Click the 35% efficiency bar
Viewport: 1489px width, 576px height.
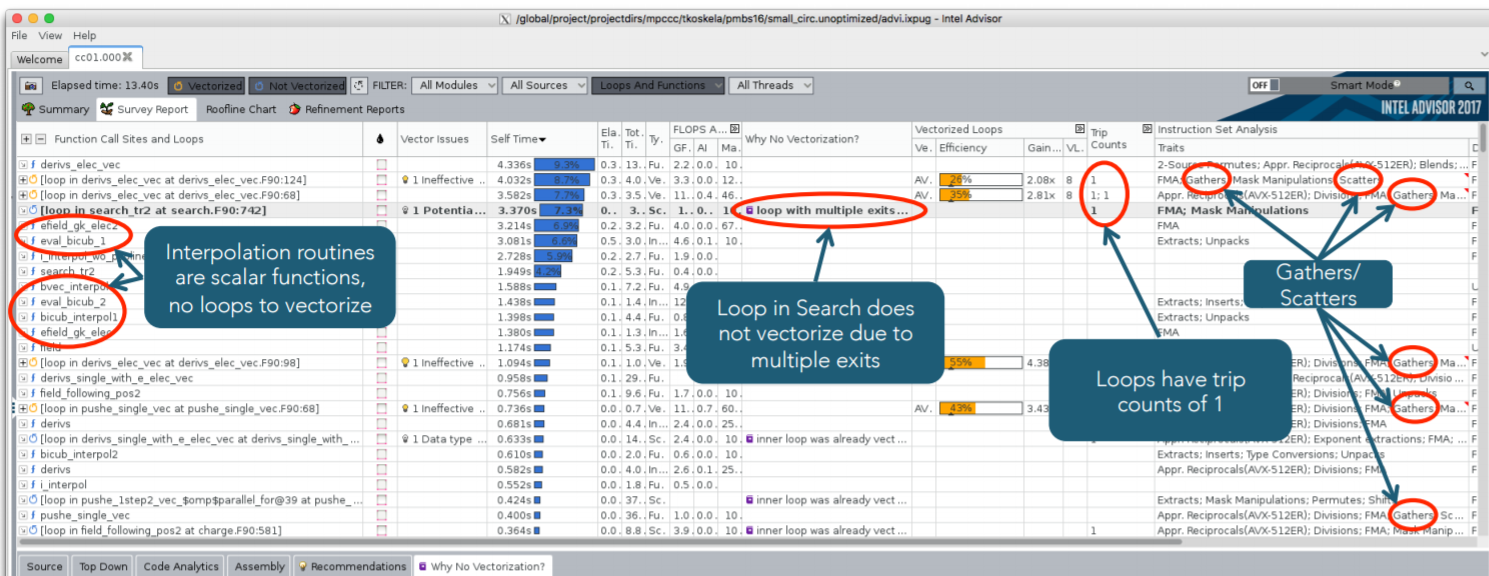click(980, 195)
